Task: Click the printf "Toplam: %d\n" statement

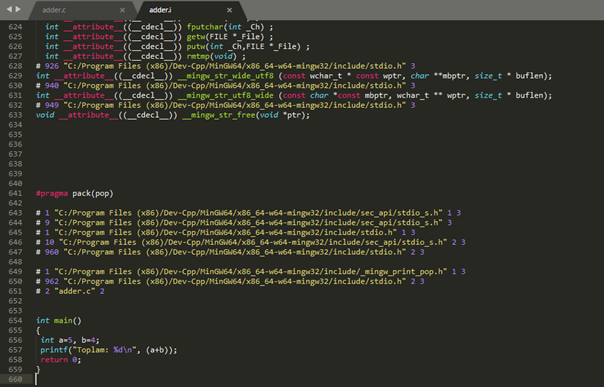Action: tap(109, 350)
